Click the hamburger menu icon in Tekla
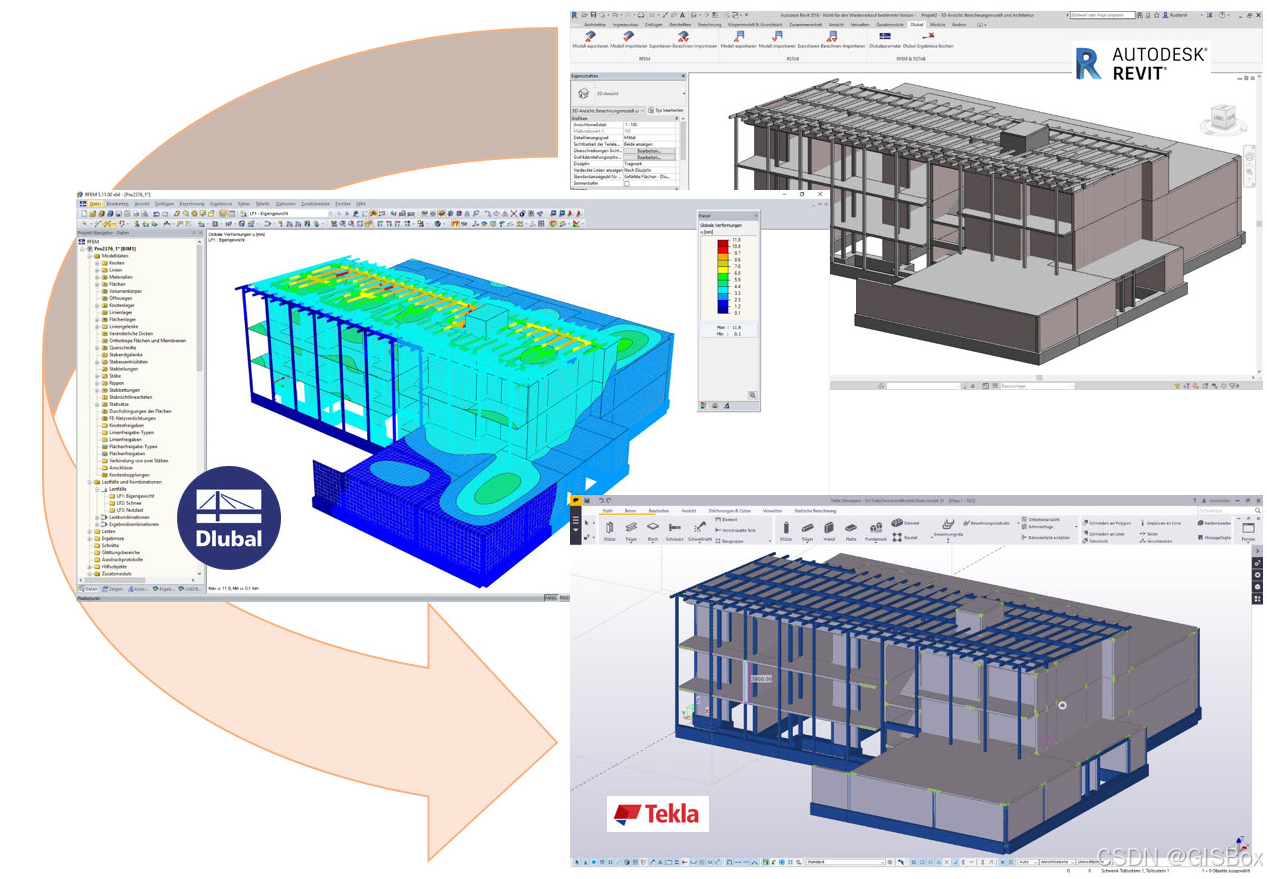 point(577,519)
